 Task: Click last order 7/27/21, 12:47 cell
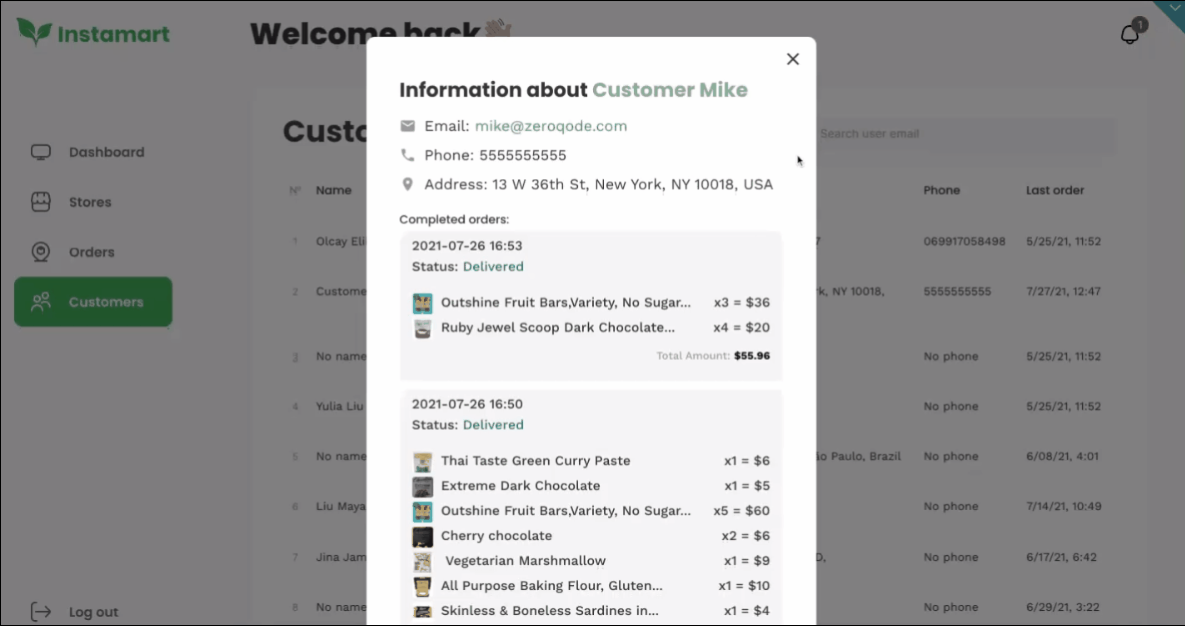[x=1063, y=291]
